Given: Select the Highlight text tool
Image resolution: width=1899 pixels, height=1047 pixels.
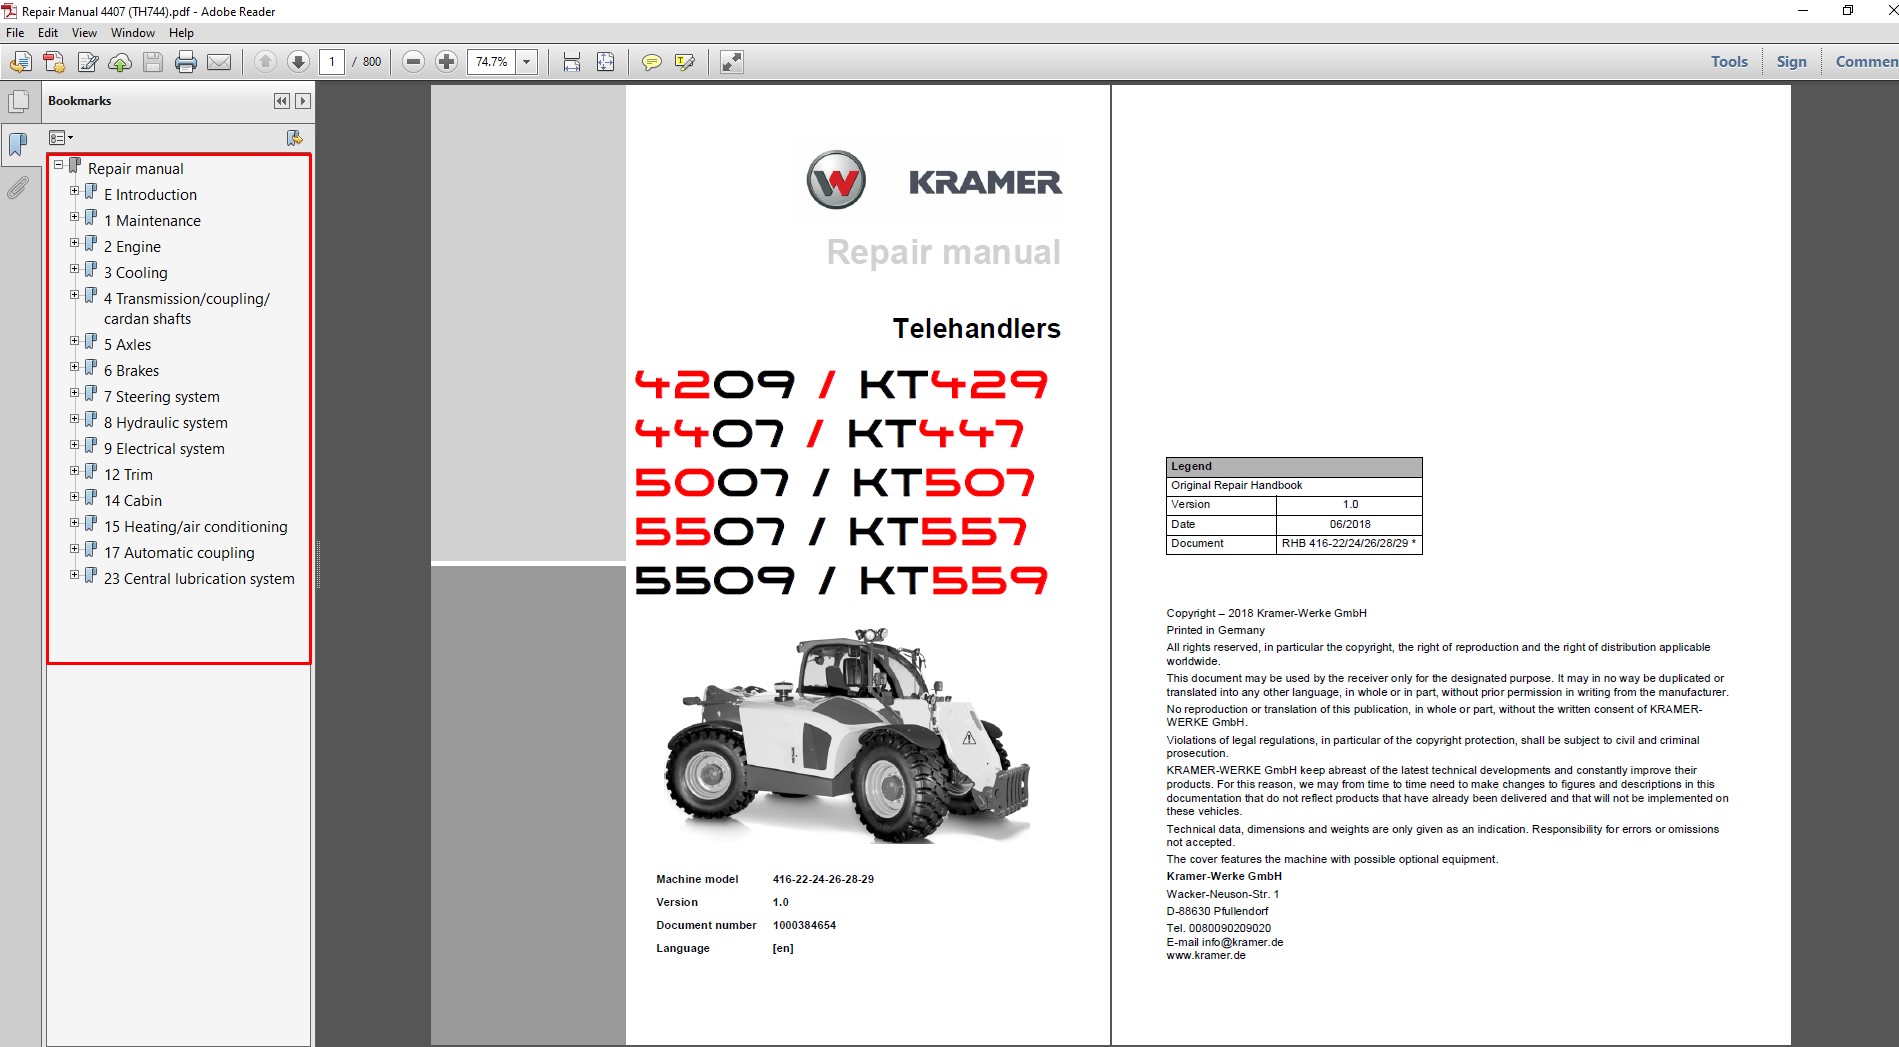Looking at the screenshot, I should pos(684,62).
